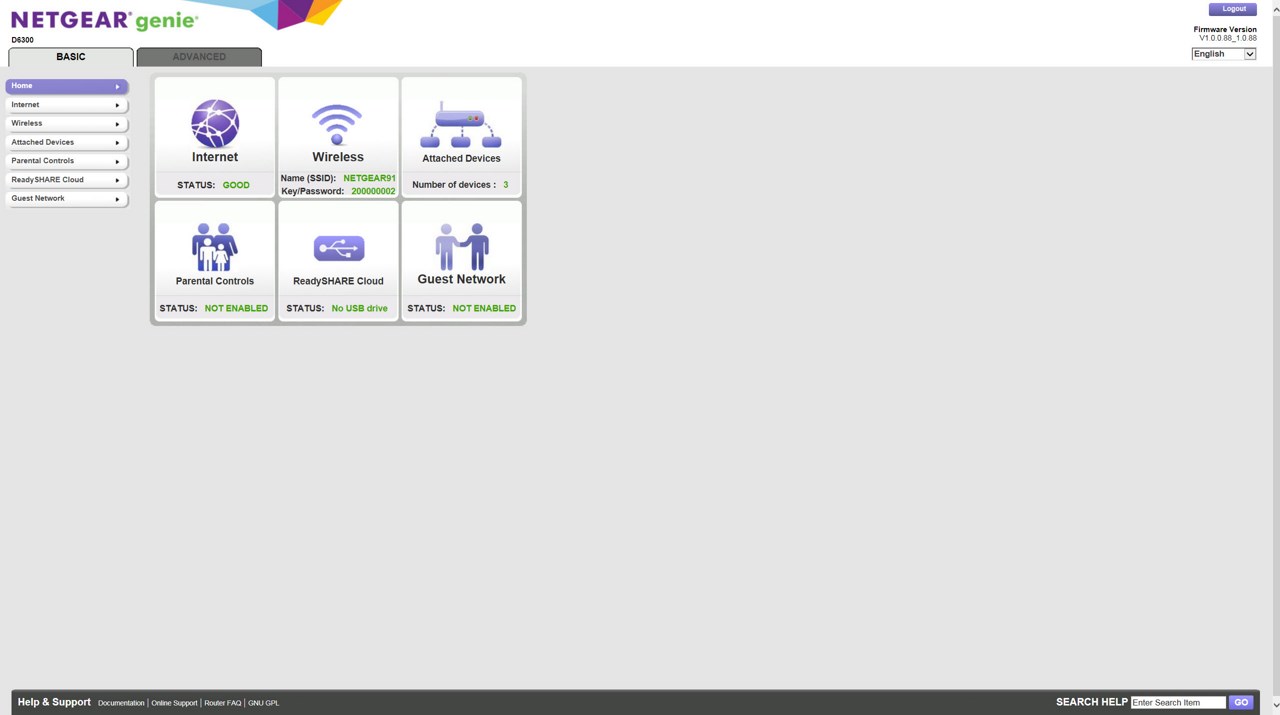Open the Attached Devices router icon

coord(461,124)
